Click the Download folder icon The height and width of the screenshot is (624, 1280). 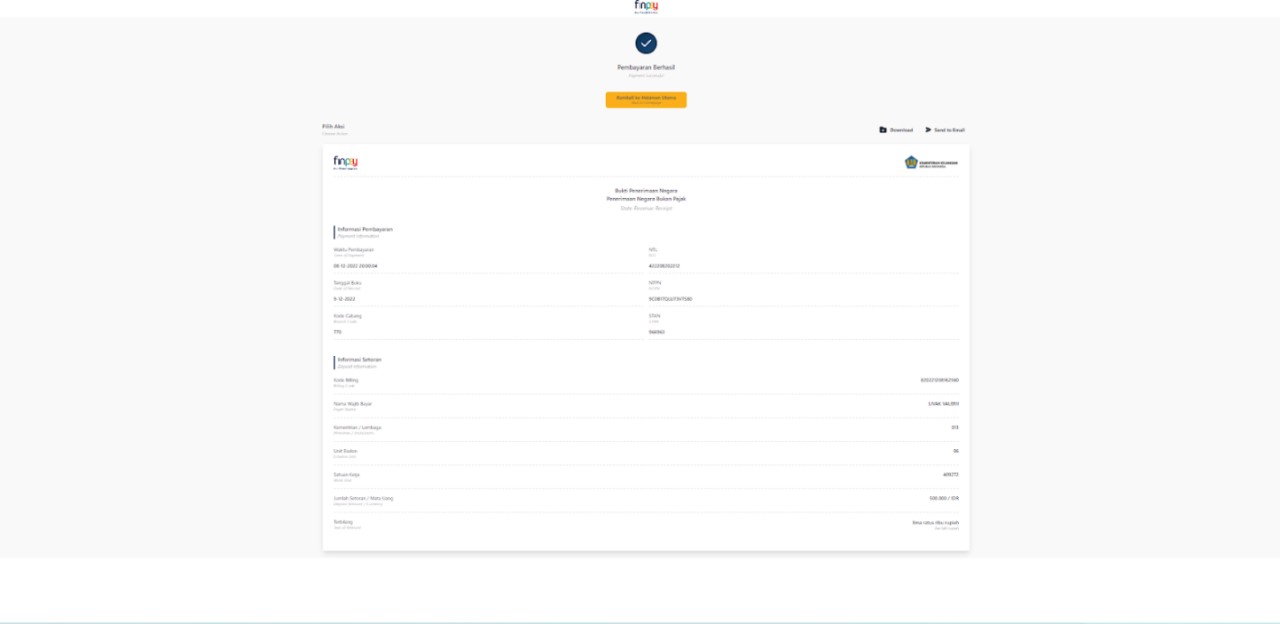[x=883, y=130]
